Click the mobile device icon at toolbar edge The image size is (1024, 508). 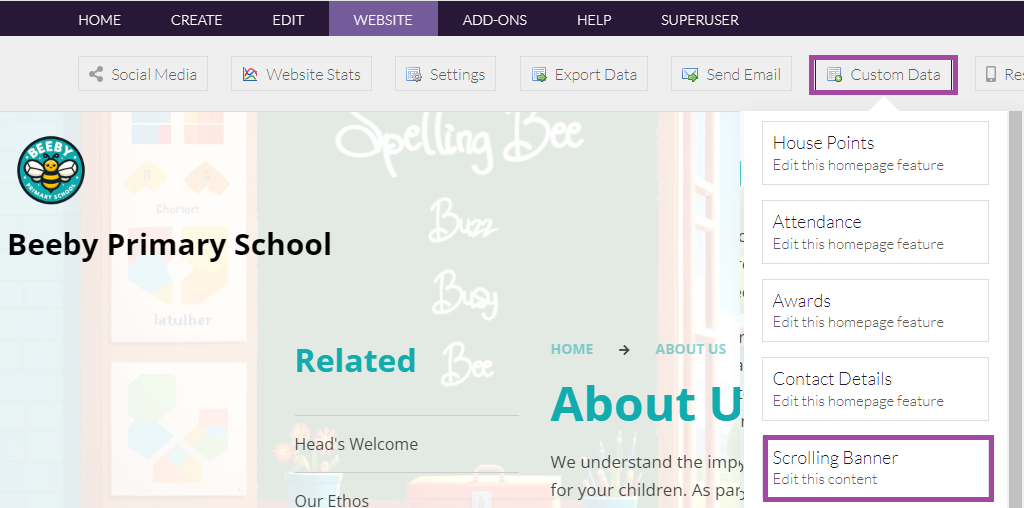pyautogui.click(x=991, y=74)
